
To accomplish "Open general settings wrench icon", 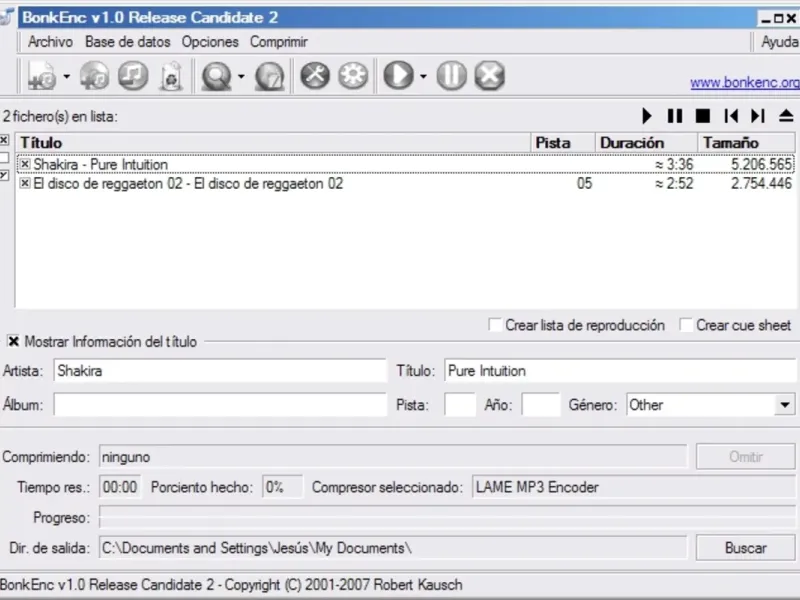I will (315, 76).
